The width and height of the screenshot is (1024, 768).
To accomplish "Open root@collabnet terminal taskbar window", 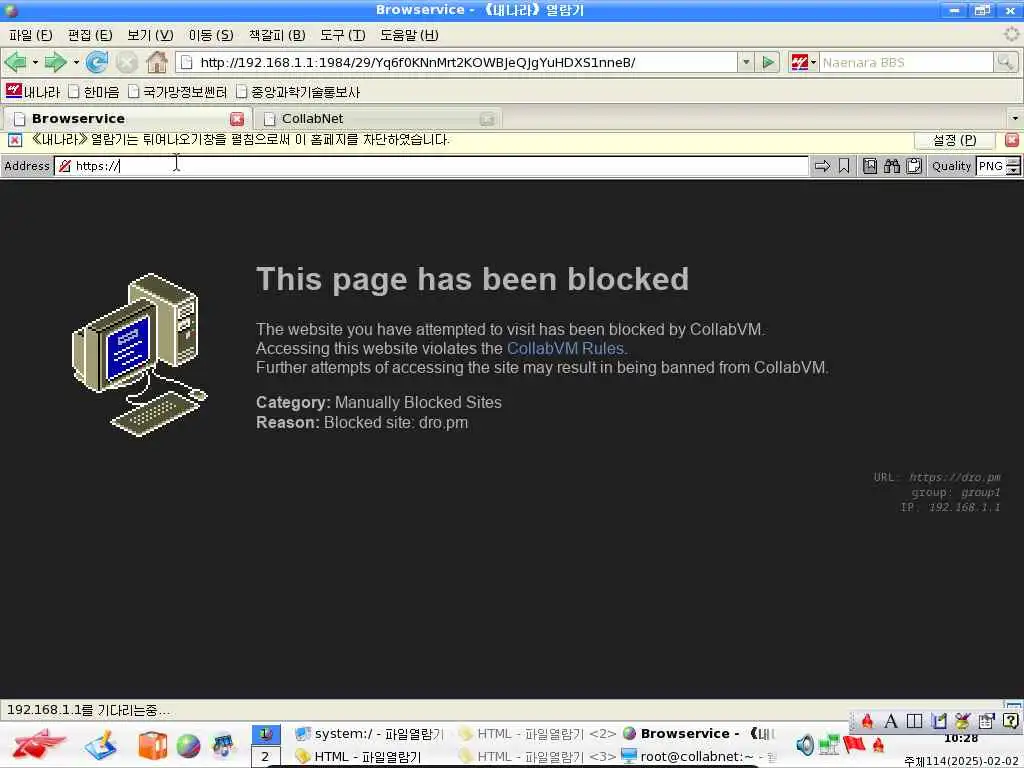I will [699, 757].
